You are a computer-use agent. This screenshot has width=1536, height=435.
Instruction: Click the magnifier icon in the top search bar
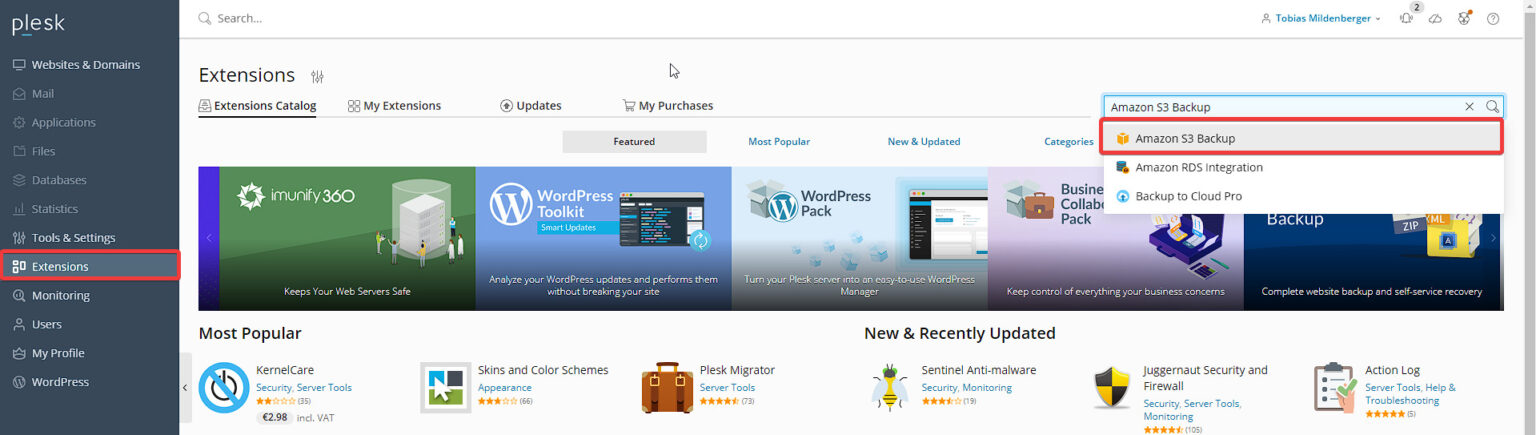coord(205,18)
